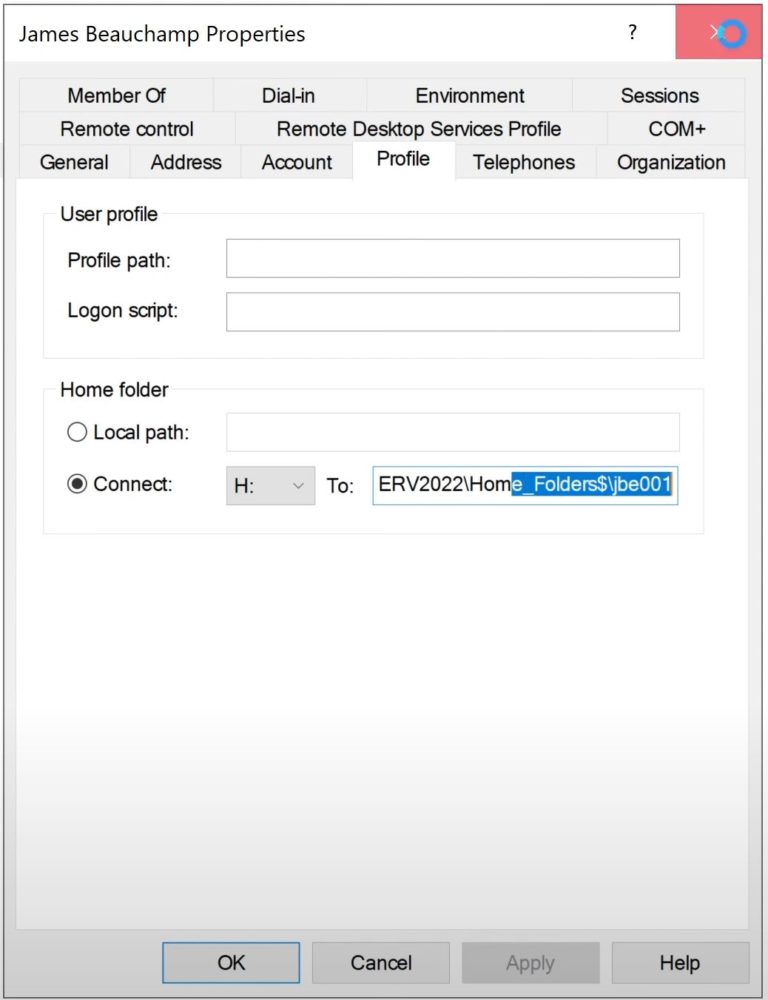Switch to the Dial-in tab
The image size is (768, 1000).
(x=288, y=96)
